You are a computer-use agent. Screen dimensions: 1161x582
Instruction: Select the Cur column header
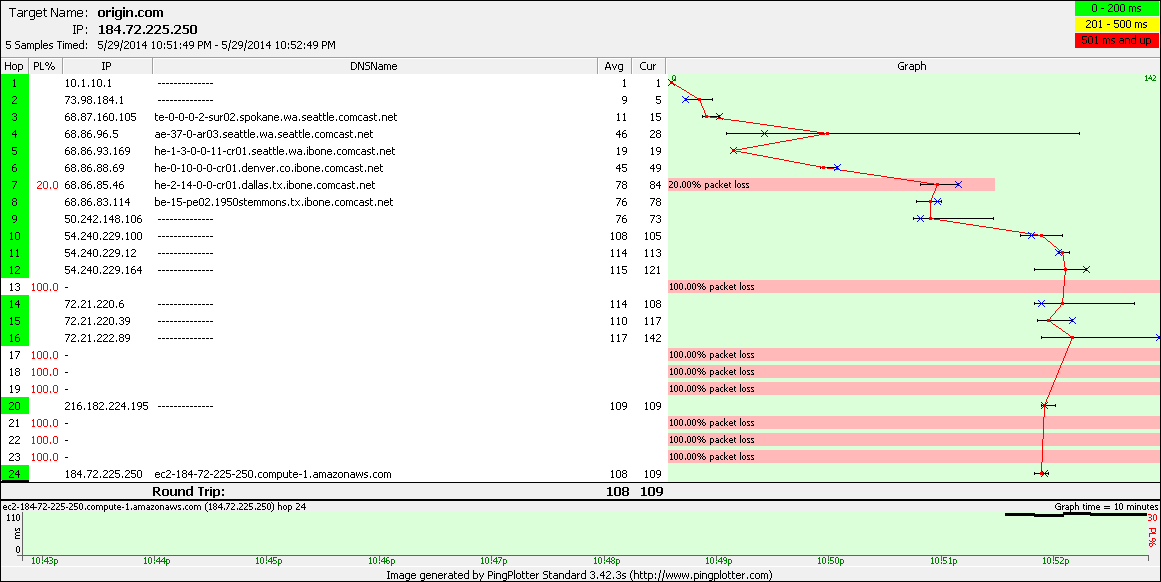pos(648,66)
